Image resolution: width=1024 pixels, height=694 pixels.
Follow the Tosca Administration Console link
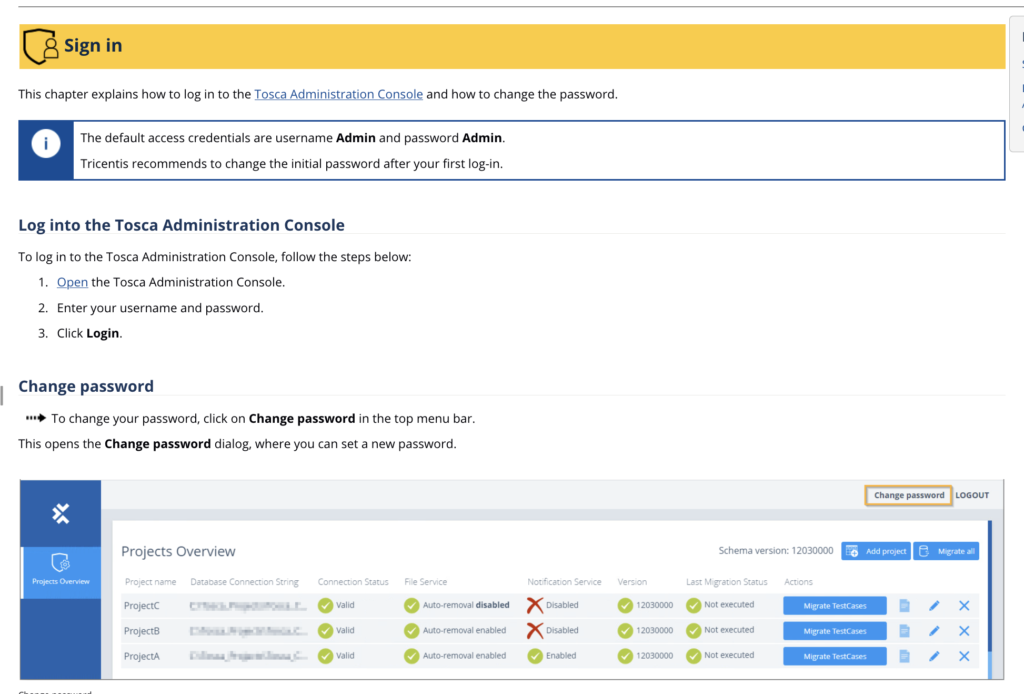coord(338,94)
